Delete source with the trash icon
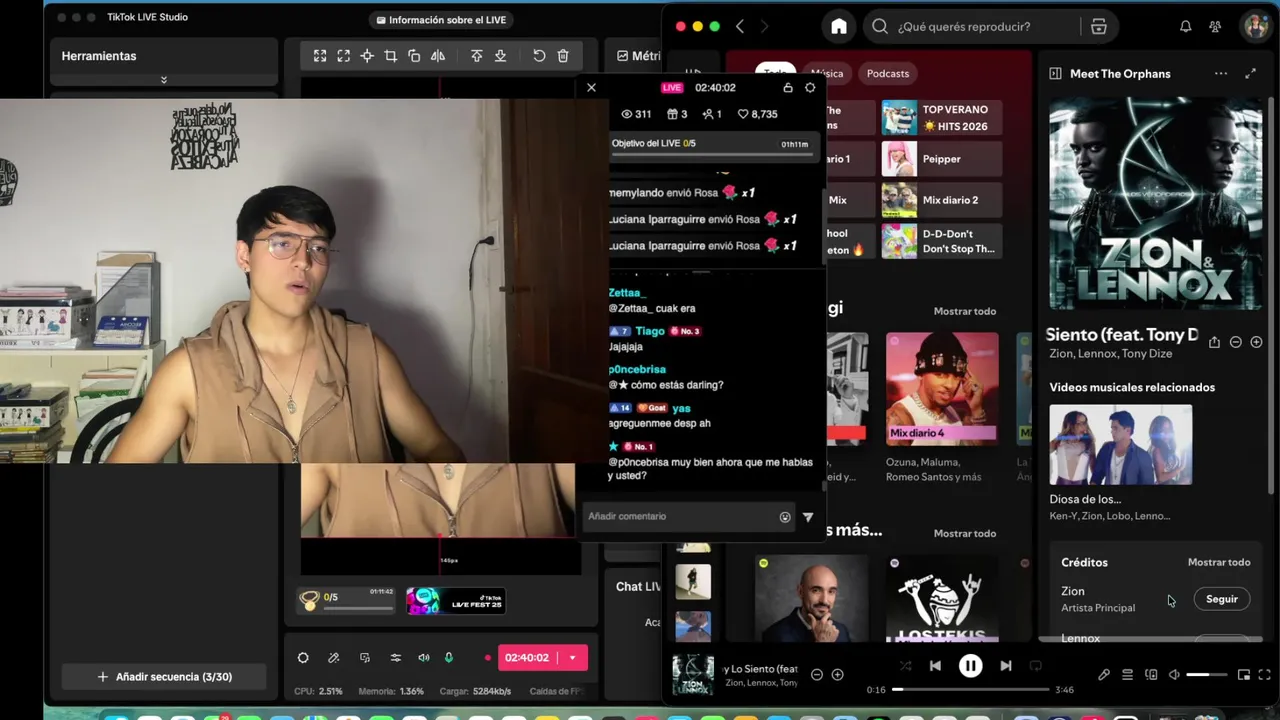 (563, 56)
